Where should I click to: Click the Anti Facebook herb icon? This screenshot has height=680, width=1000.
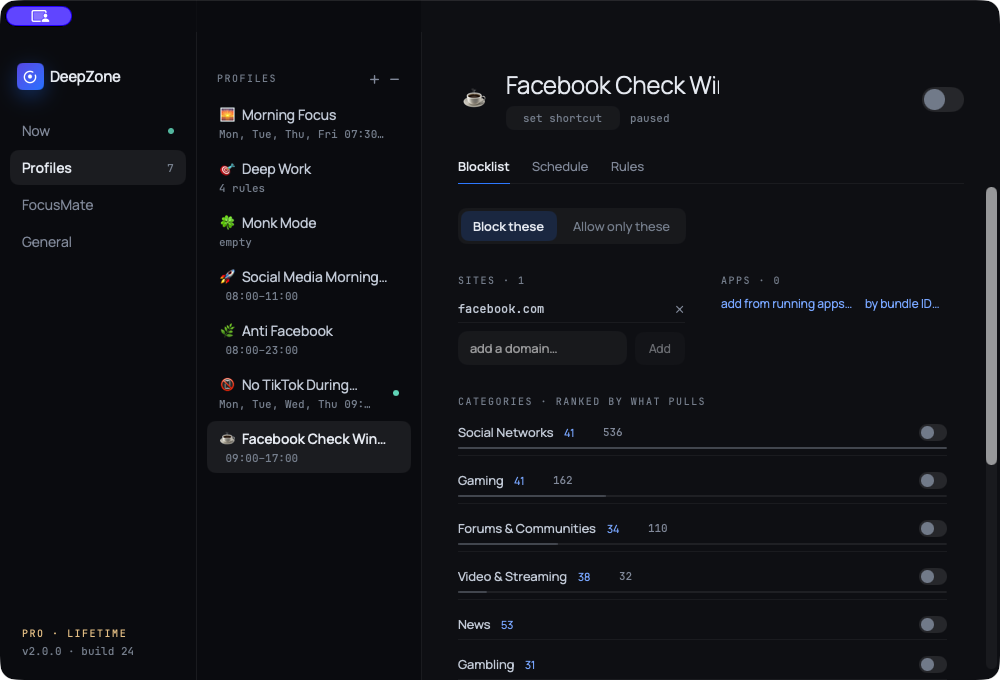click(227, 331)
